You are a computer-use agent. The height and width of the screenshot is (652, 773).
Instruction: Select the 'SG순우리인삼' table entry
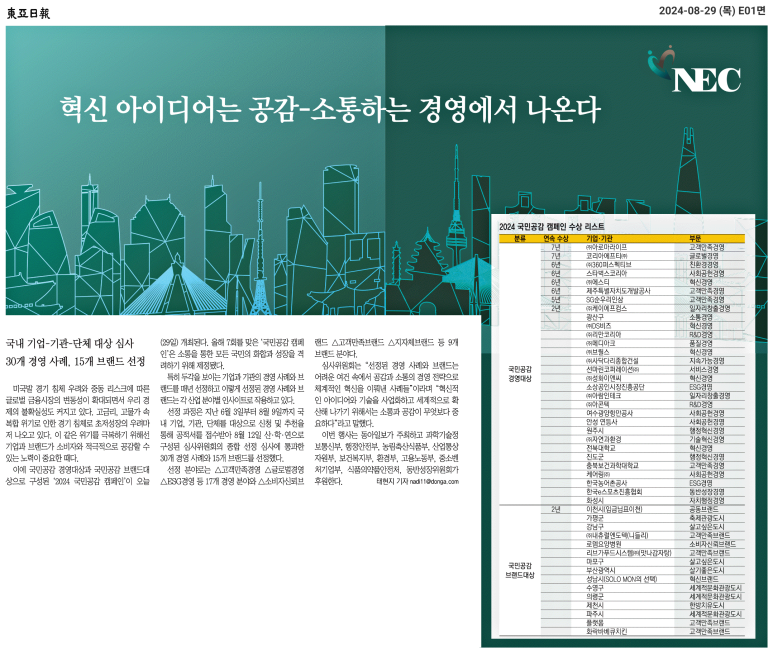tap(604, 299)
